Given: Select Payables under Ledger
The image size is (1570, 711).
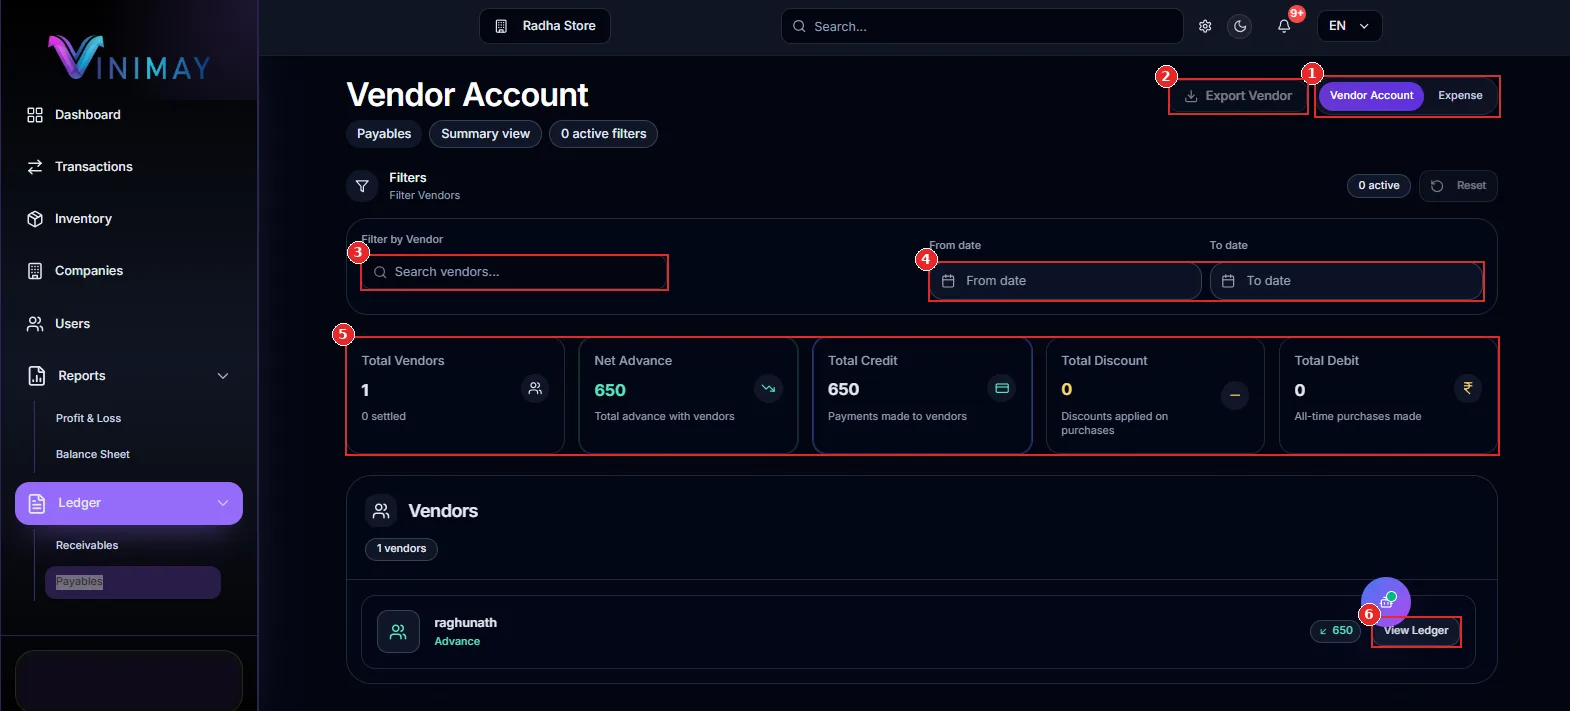Looking at the screenshot, I should (133, 582).
